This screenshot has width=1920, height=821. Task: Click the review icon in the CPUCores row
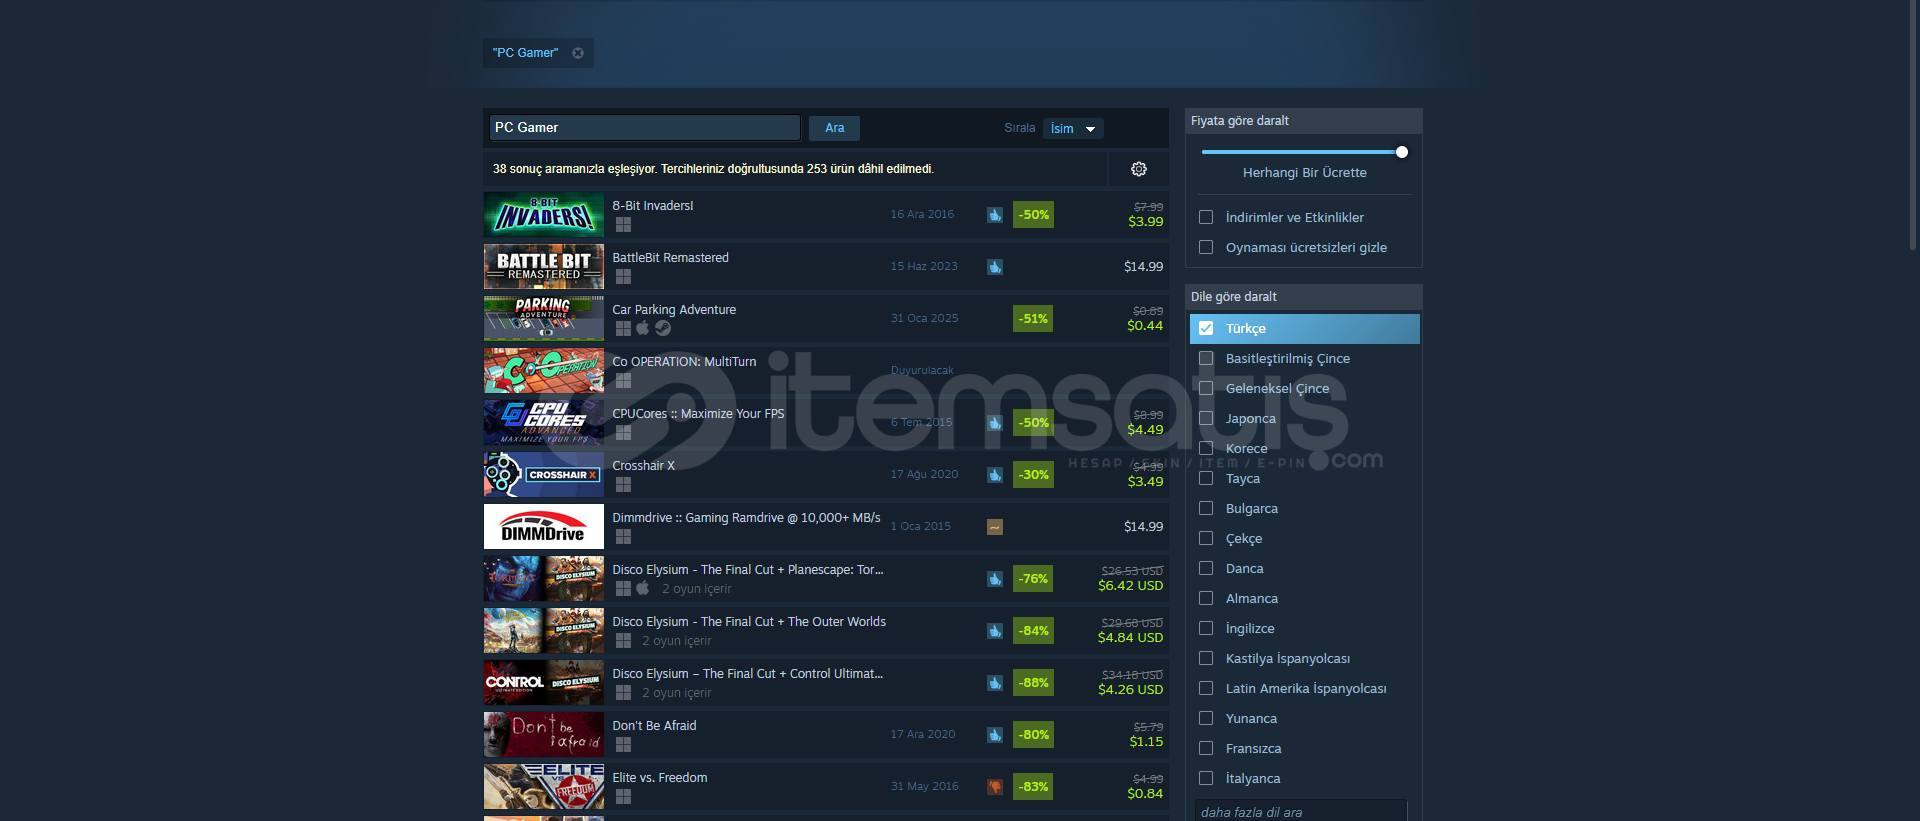tap(995, 423)
